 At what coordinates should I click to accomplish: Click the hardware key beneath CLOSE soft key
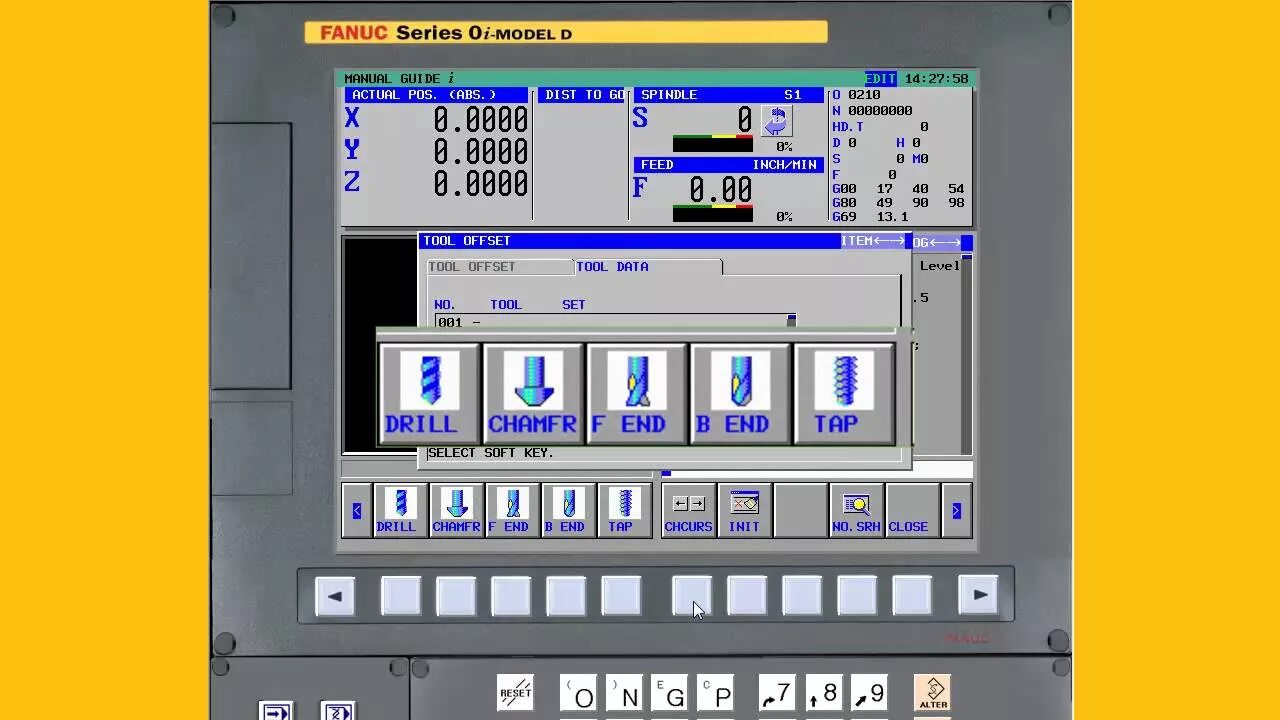coord(912,596)
